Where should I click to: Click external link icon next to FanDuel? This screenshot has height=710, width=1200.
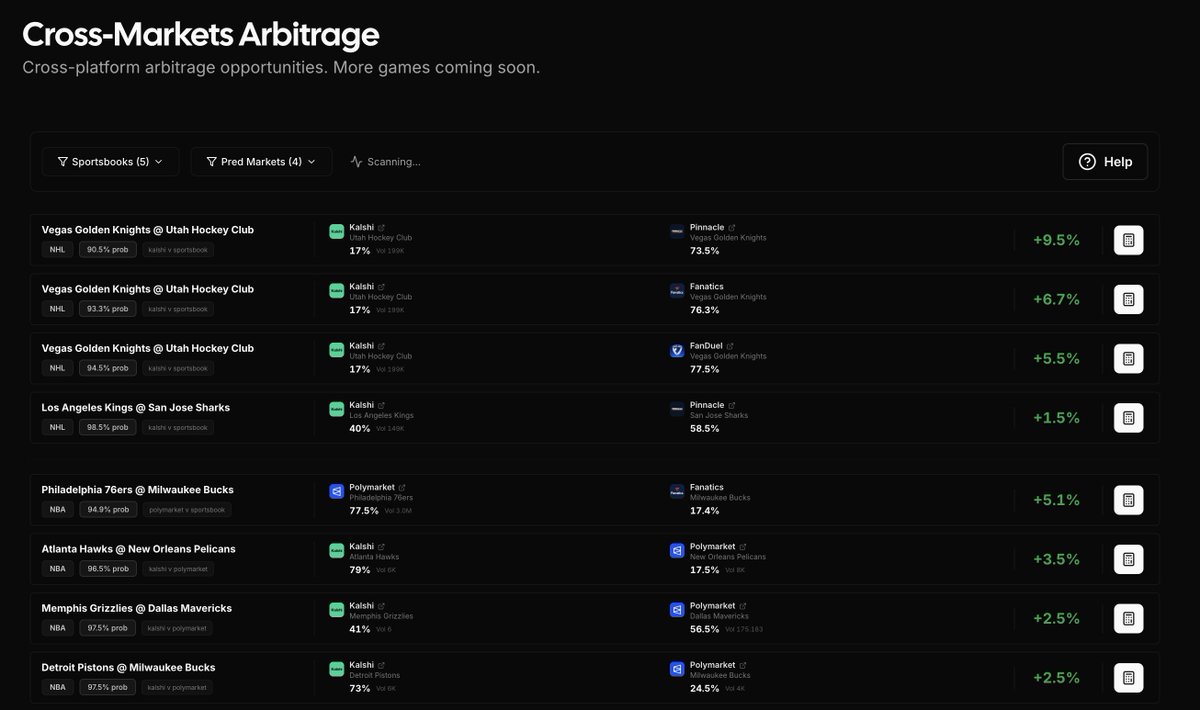(x=731, y=346)
